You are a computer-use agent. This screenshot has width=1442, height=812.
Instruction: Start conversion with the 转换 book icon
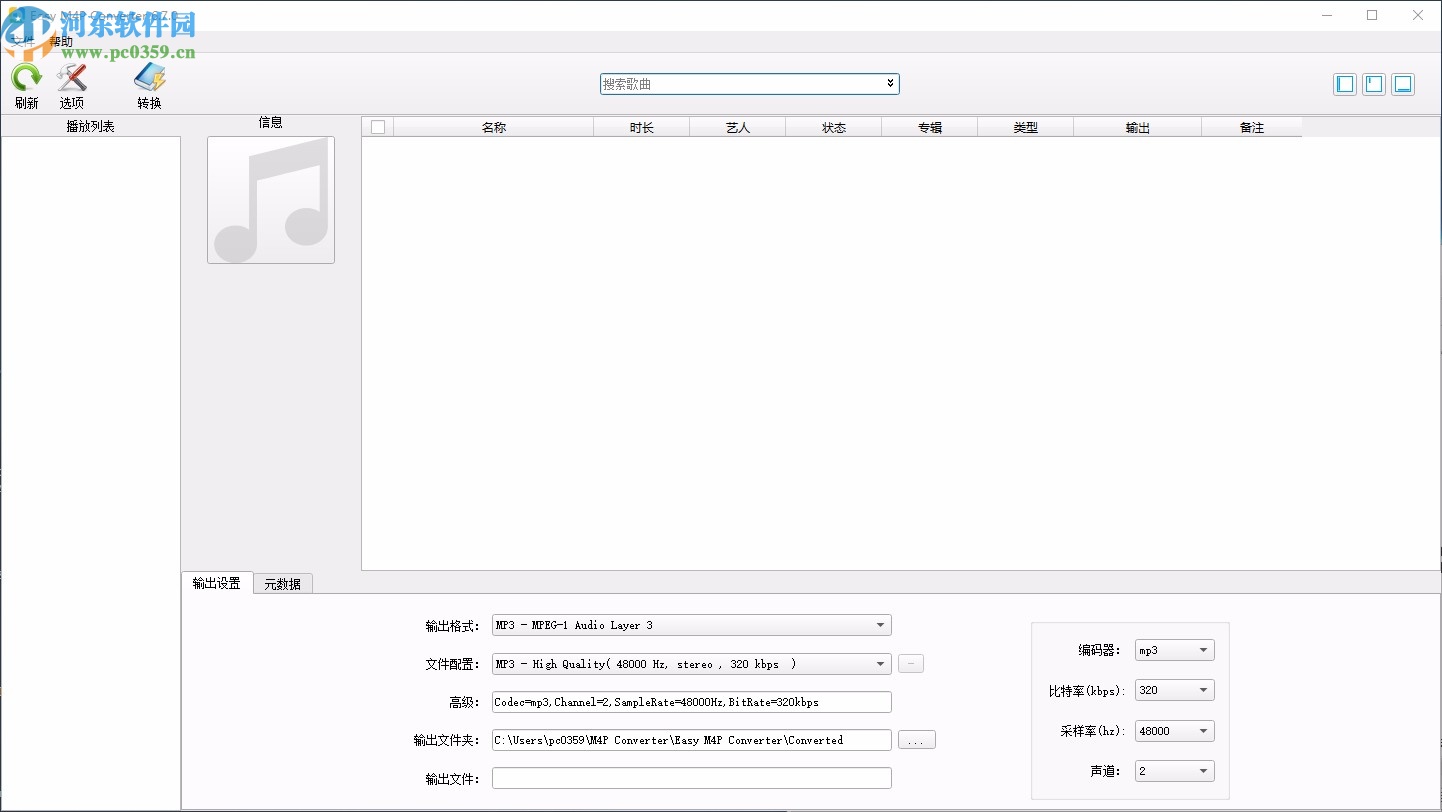[x=148, y=78]
